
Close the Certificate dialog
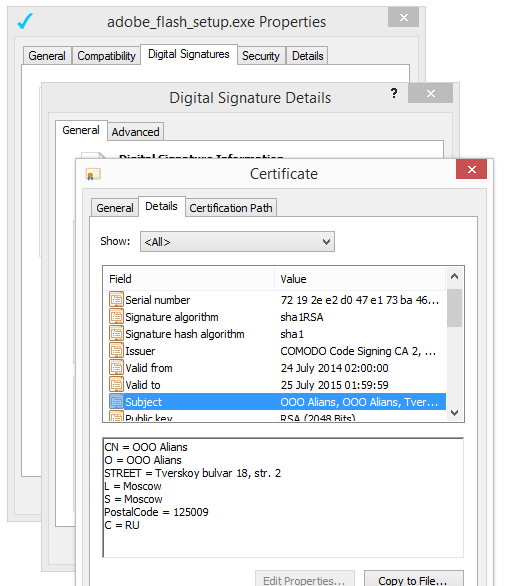(x=471, y=169)
